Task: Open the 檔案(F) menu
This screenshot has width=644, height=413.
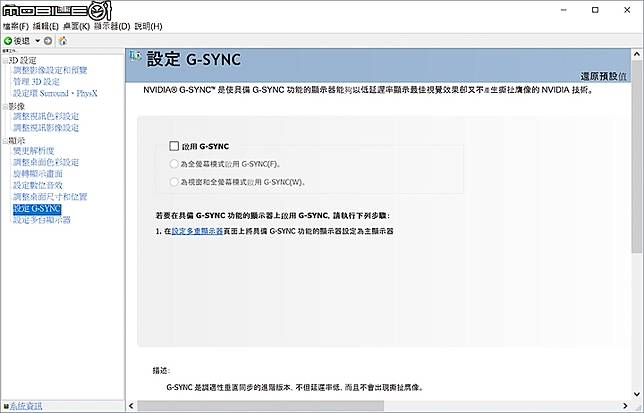Action: pyautogui.click(x=15, y=26)
